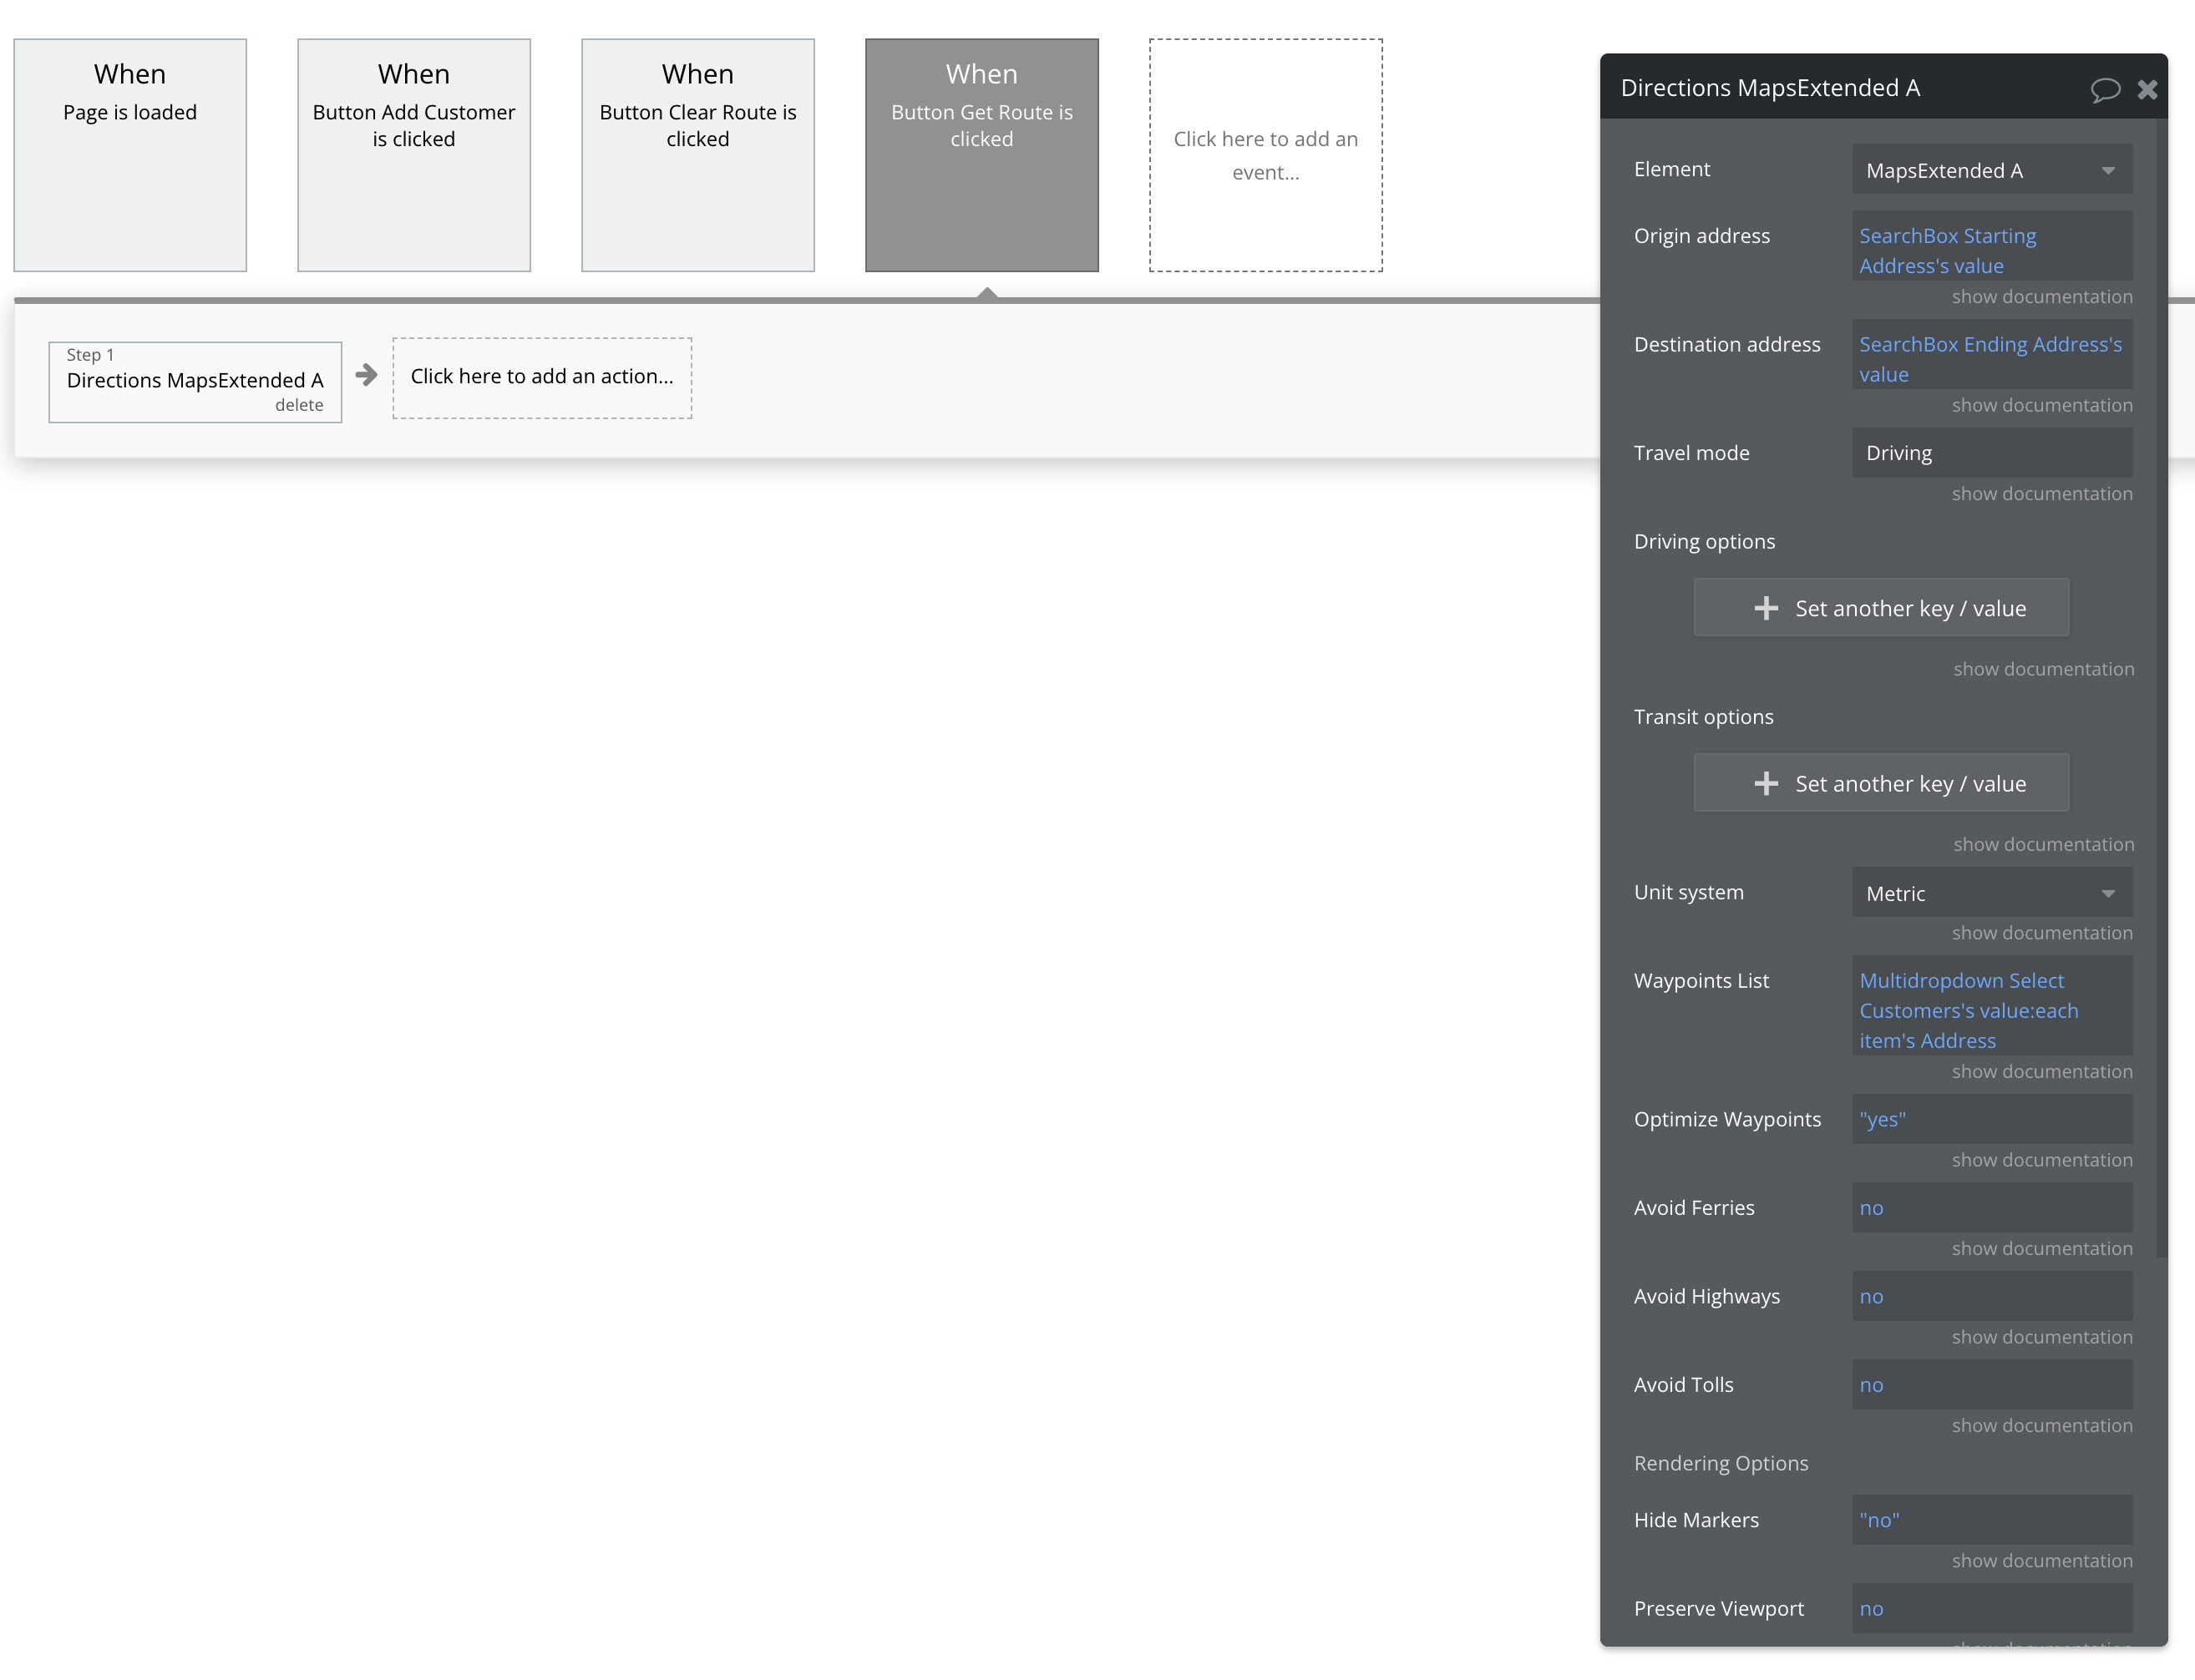Screen dimensions: 2195x1680
Task: Select the Button Add Customer is clicked event
Action: tap(413, 154)
